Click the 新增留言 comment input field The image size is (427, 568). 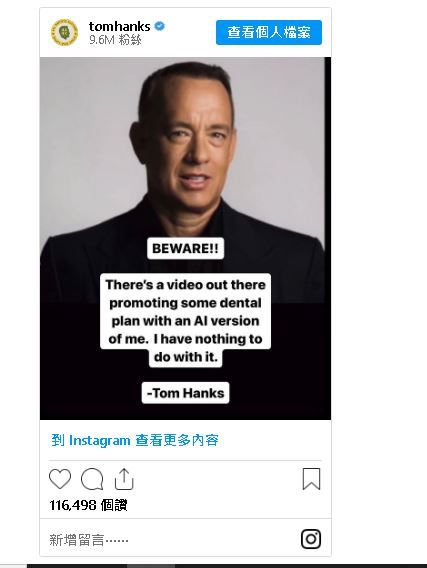pos(170,540)
